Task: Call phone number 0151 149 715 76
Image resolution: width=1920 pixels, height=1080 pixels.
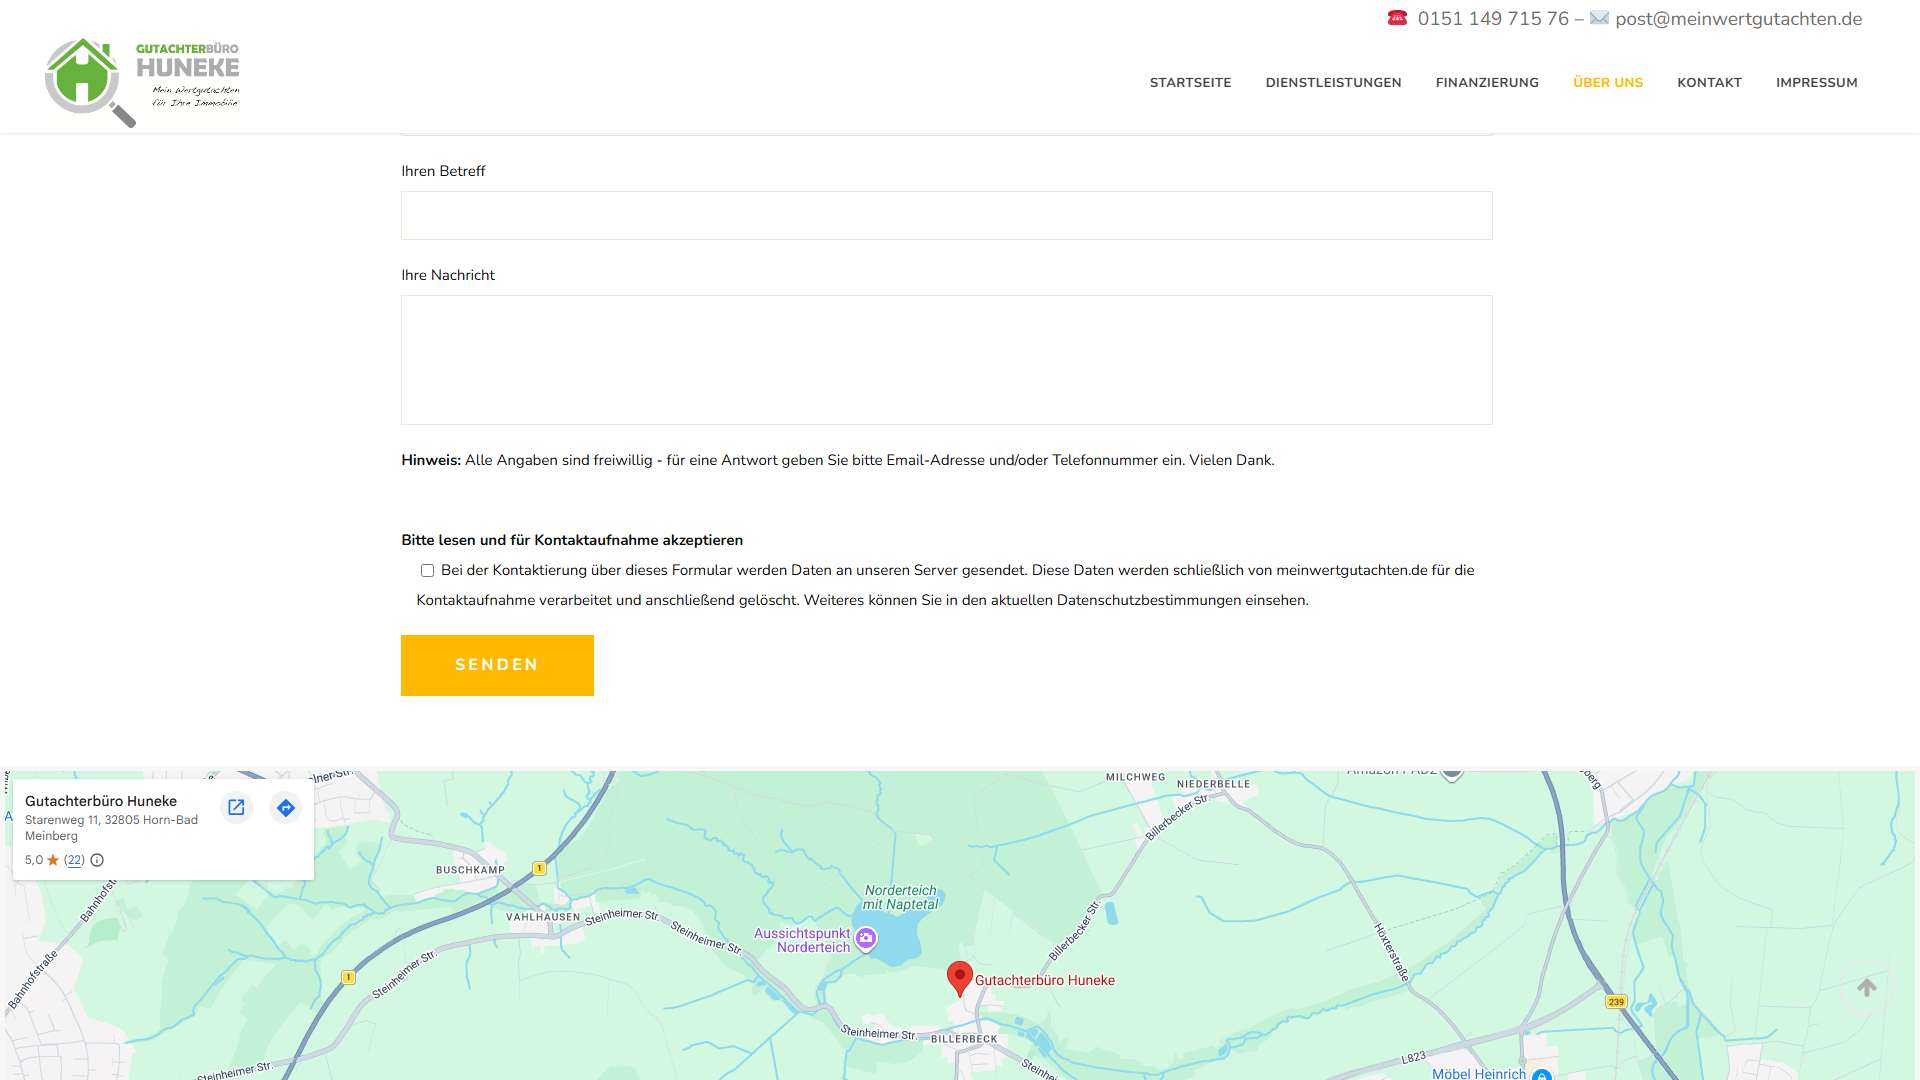Action: tap(1493, 19)
